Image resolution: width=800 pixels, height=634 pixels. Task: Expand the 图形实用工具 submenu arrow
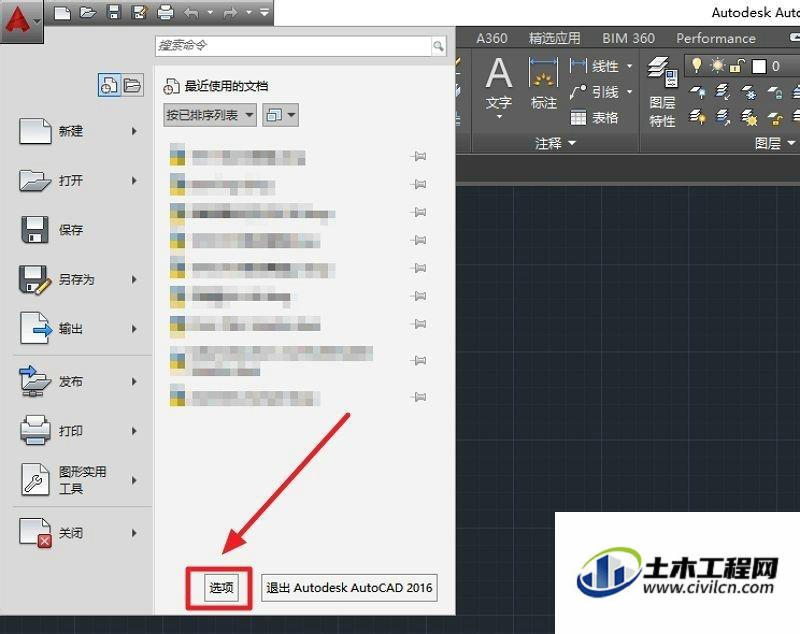[134, 480]
